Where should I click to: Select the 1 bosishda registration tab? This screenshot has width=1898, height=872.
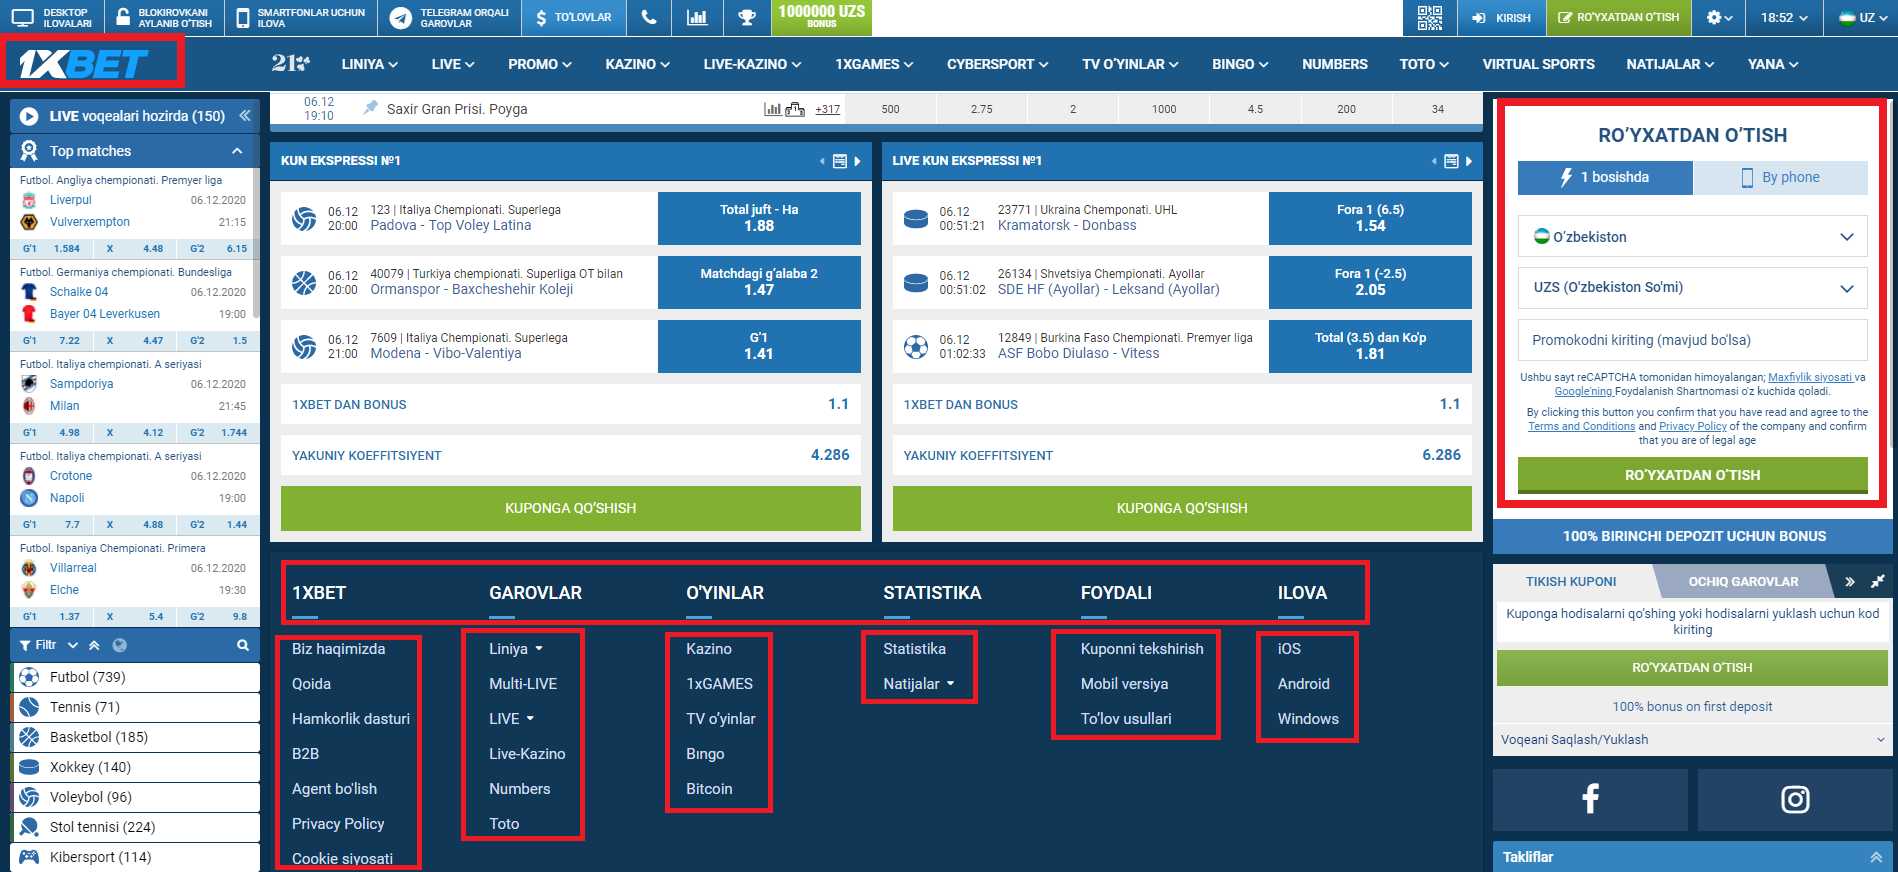click(x=1605, y=177)
